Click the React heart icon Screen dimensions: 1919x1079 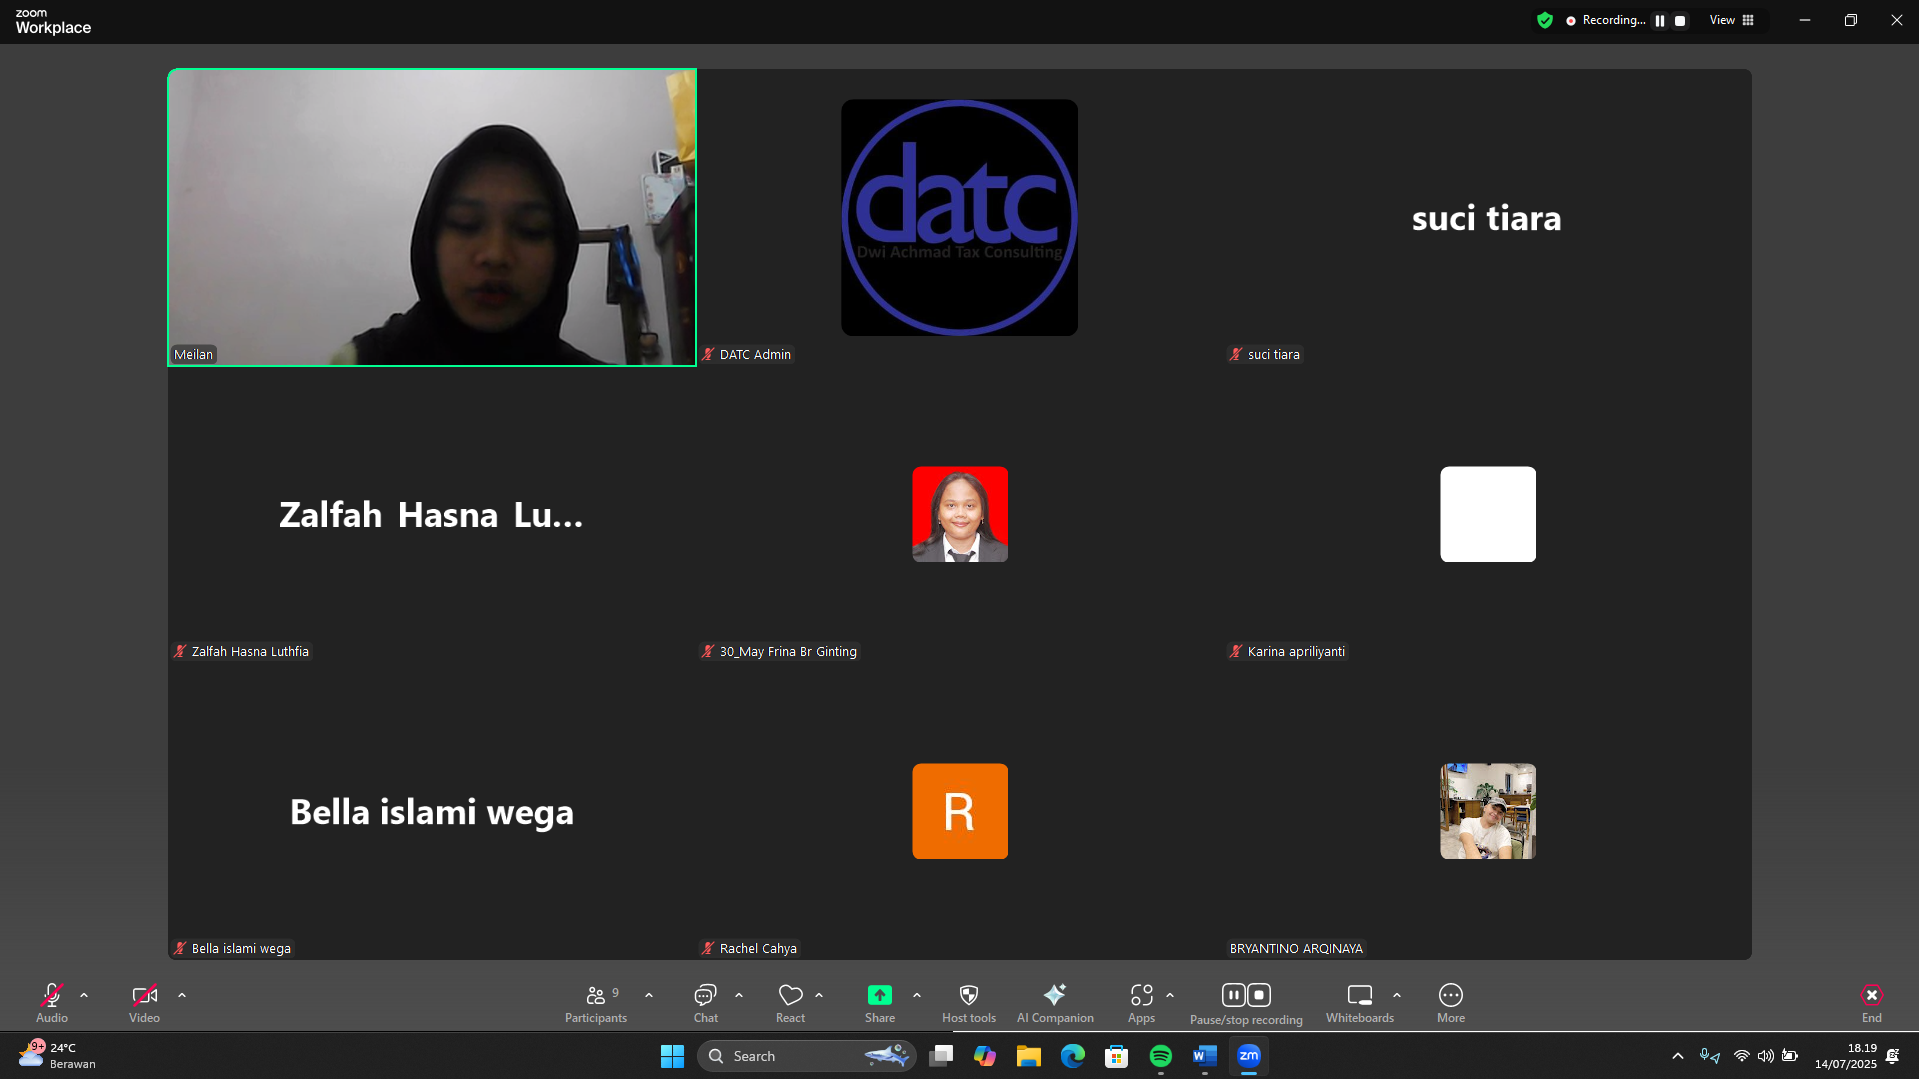click(x=790, y=1002)
